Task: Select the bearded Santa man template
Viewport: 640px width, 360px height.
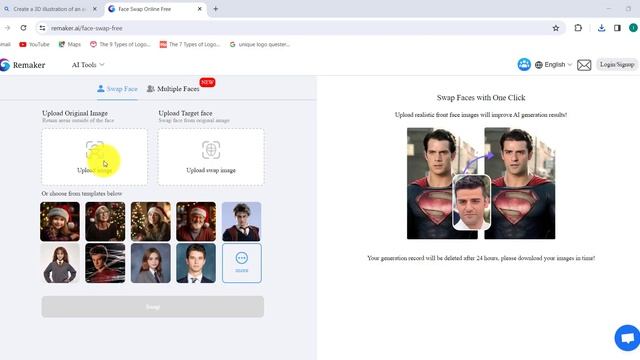Action: 196,222
